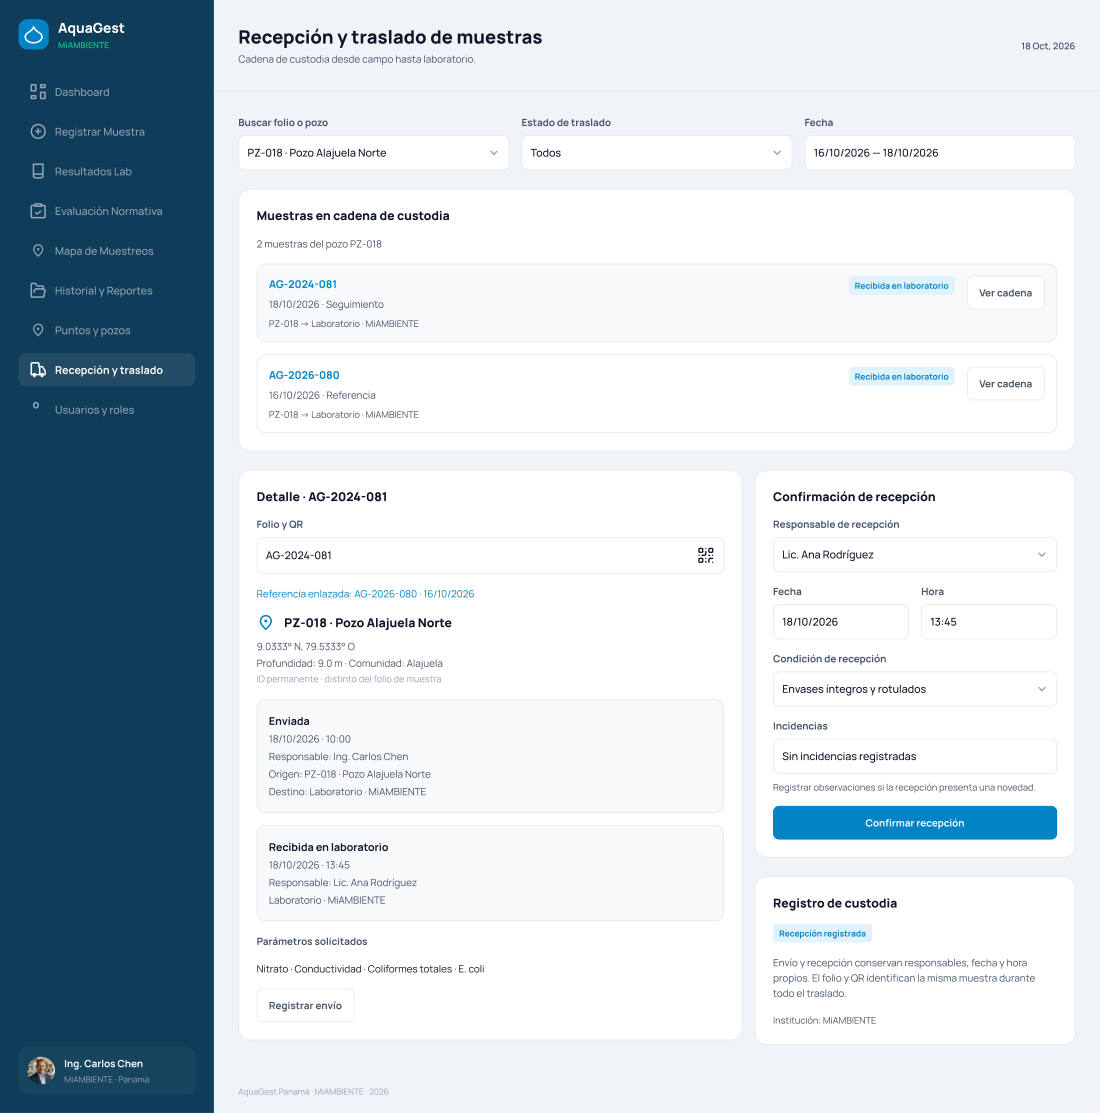Open the Evaluación Normativa section
This screenshot has width=1100, height=1113.
pyautogui.click(x=106, y=211)
